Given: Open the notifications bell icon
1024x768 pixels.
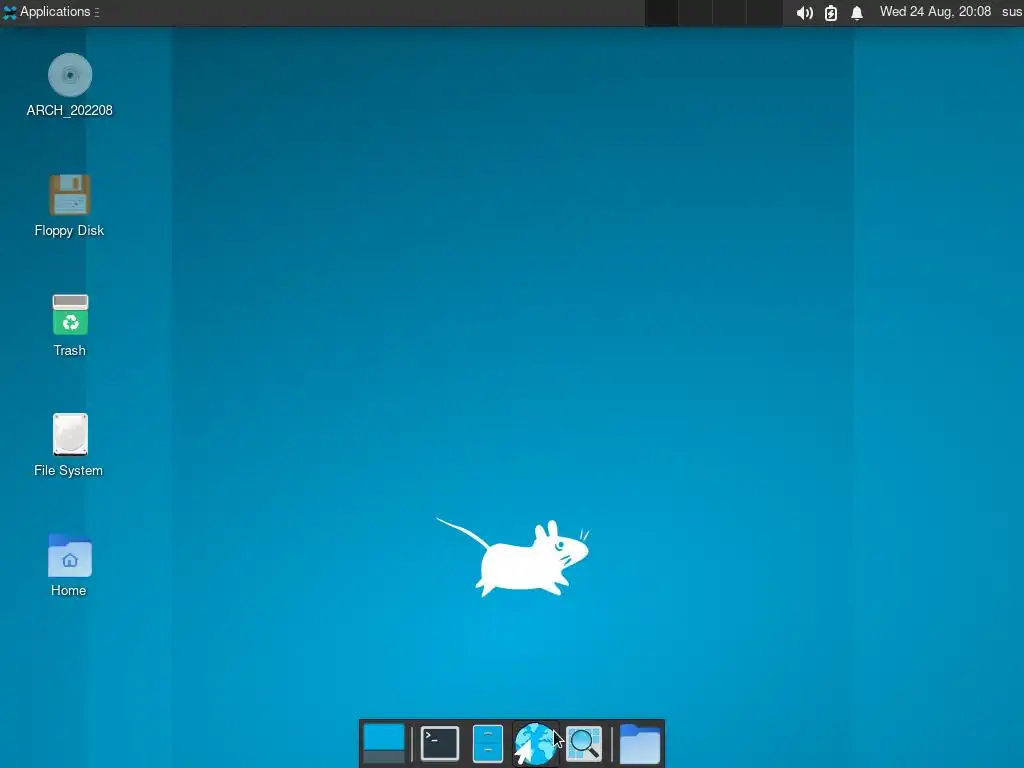Looking at the screenshot, I should [857, 12].
